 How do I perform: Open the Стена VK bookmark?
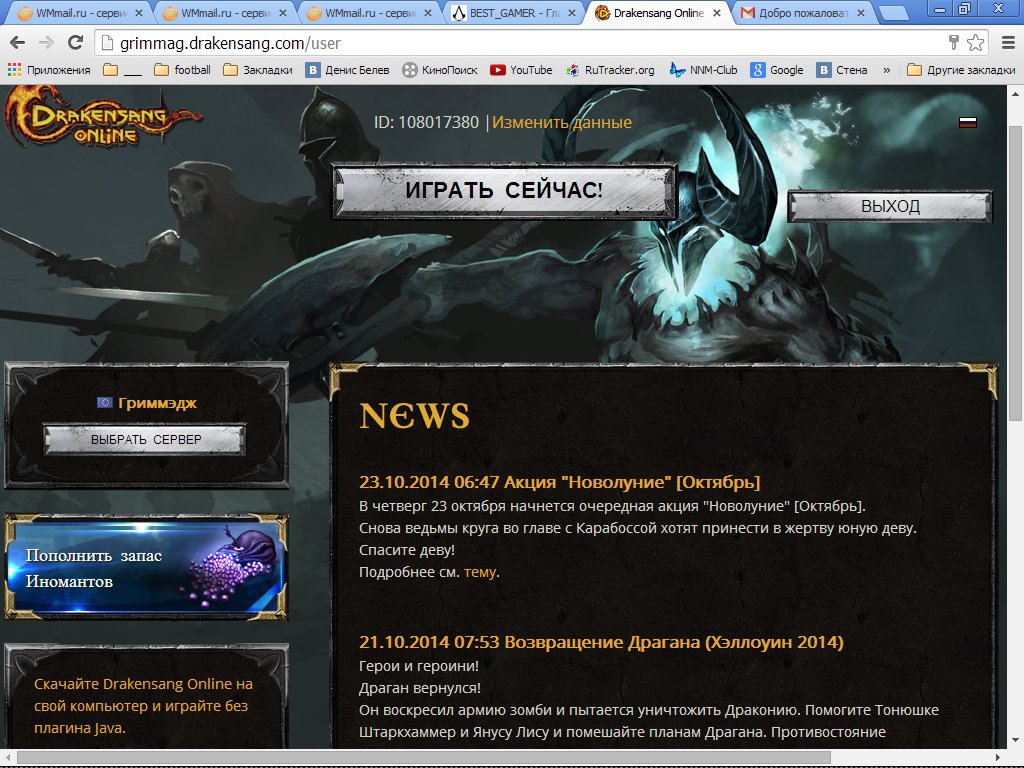tap(842, 70)
